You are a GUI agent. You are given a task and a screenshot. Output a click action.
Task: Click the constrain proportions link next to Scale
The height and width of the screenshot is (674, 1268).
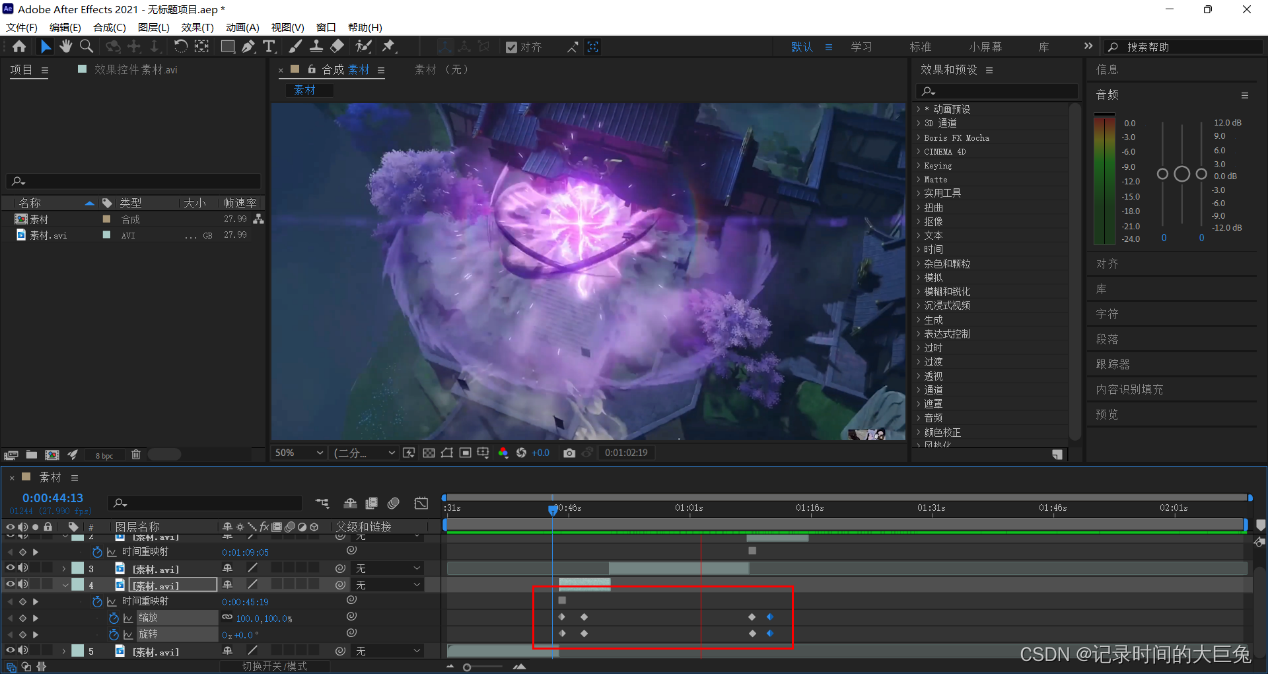tap(227, 618)
